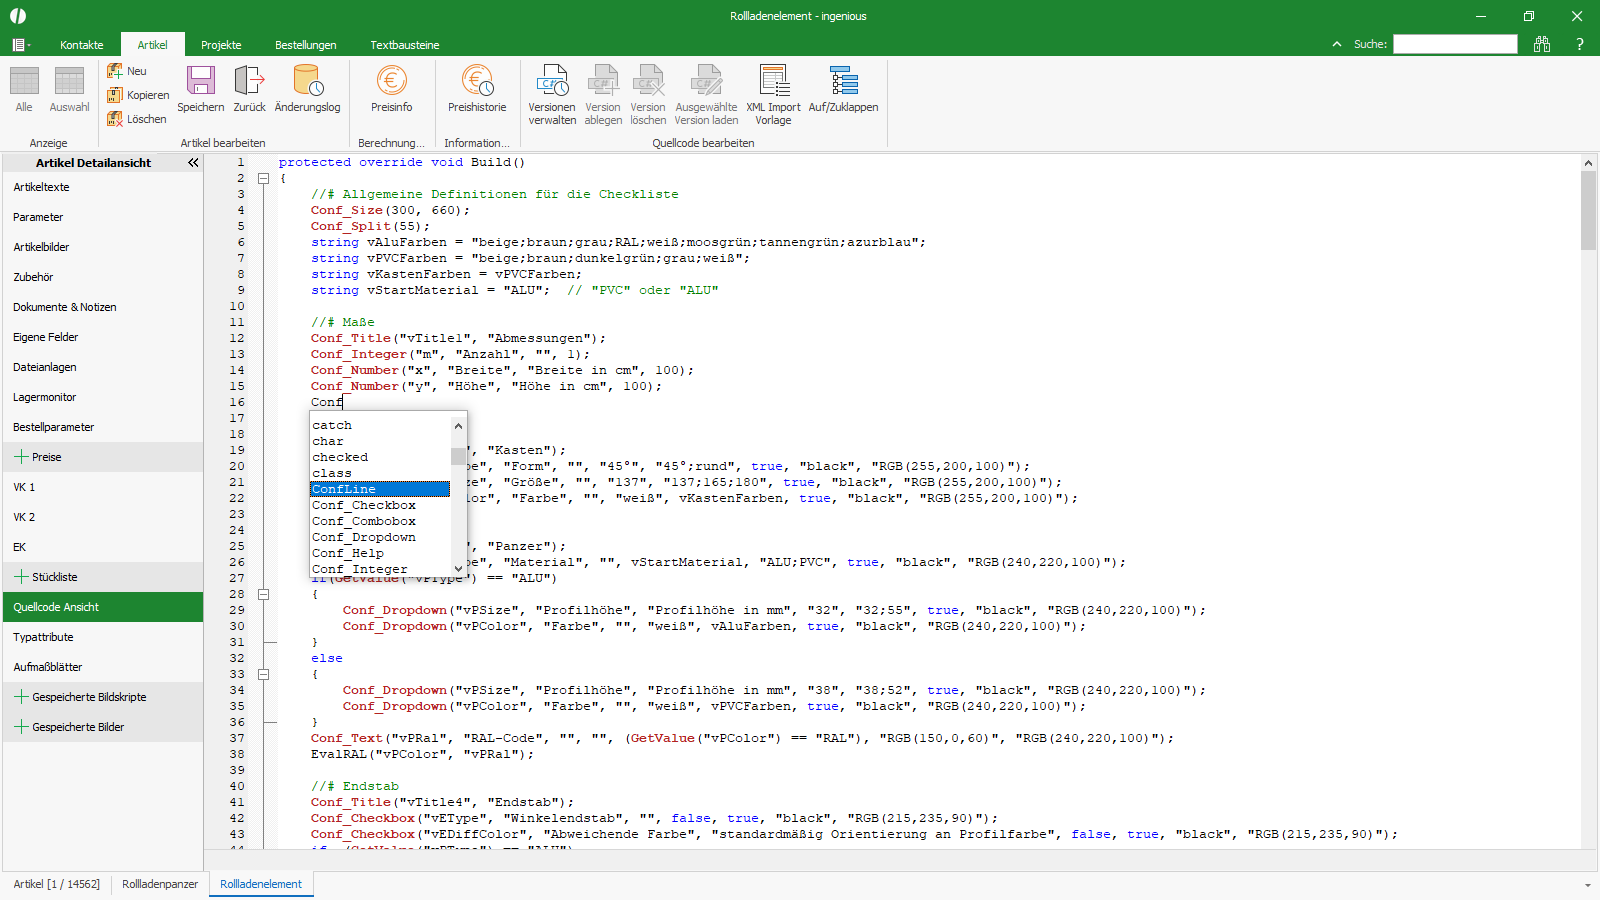Screen dimensions: 1600x900
Task: Collapse the code fold at line 28
Action: coord(264,594)
